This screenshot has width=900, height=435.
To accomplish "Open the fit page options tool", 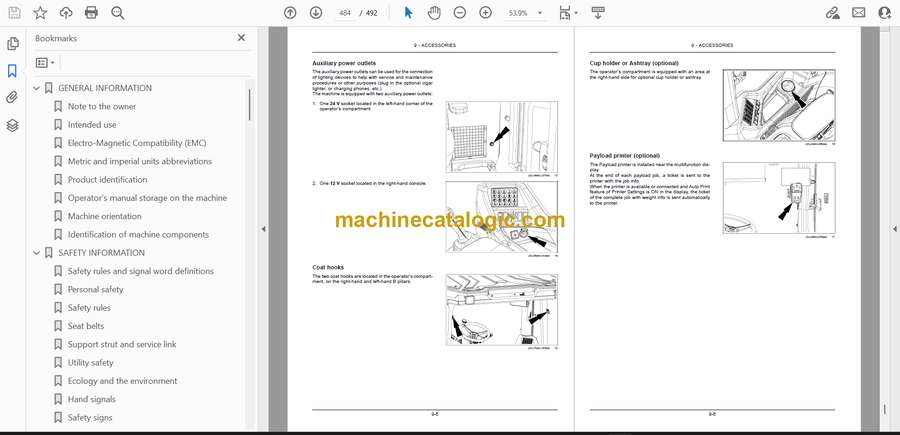I will coord(564,13).
